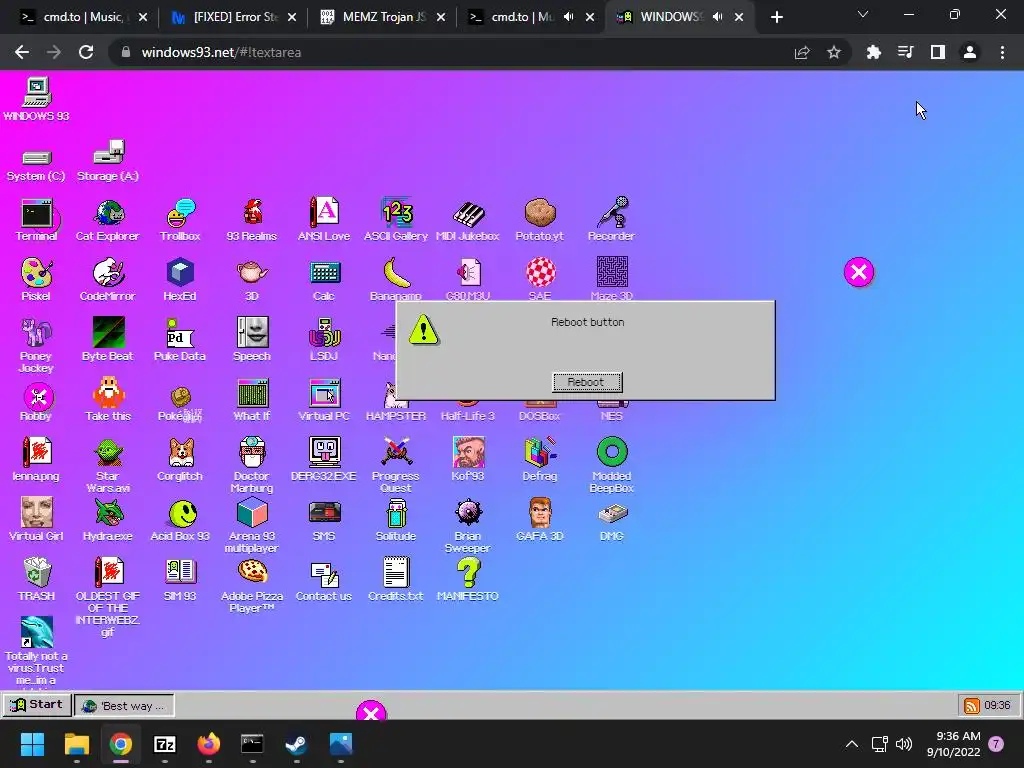The width and height of the screenshot is (1024, 768).
Task: Open GAFA 3D icon
Action: tap(540, 513)
